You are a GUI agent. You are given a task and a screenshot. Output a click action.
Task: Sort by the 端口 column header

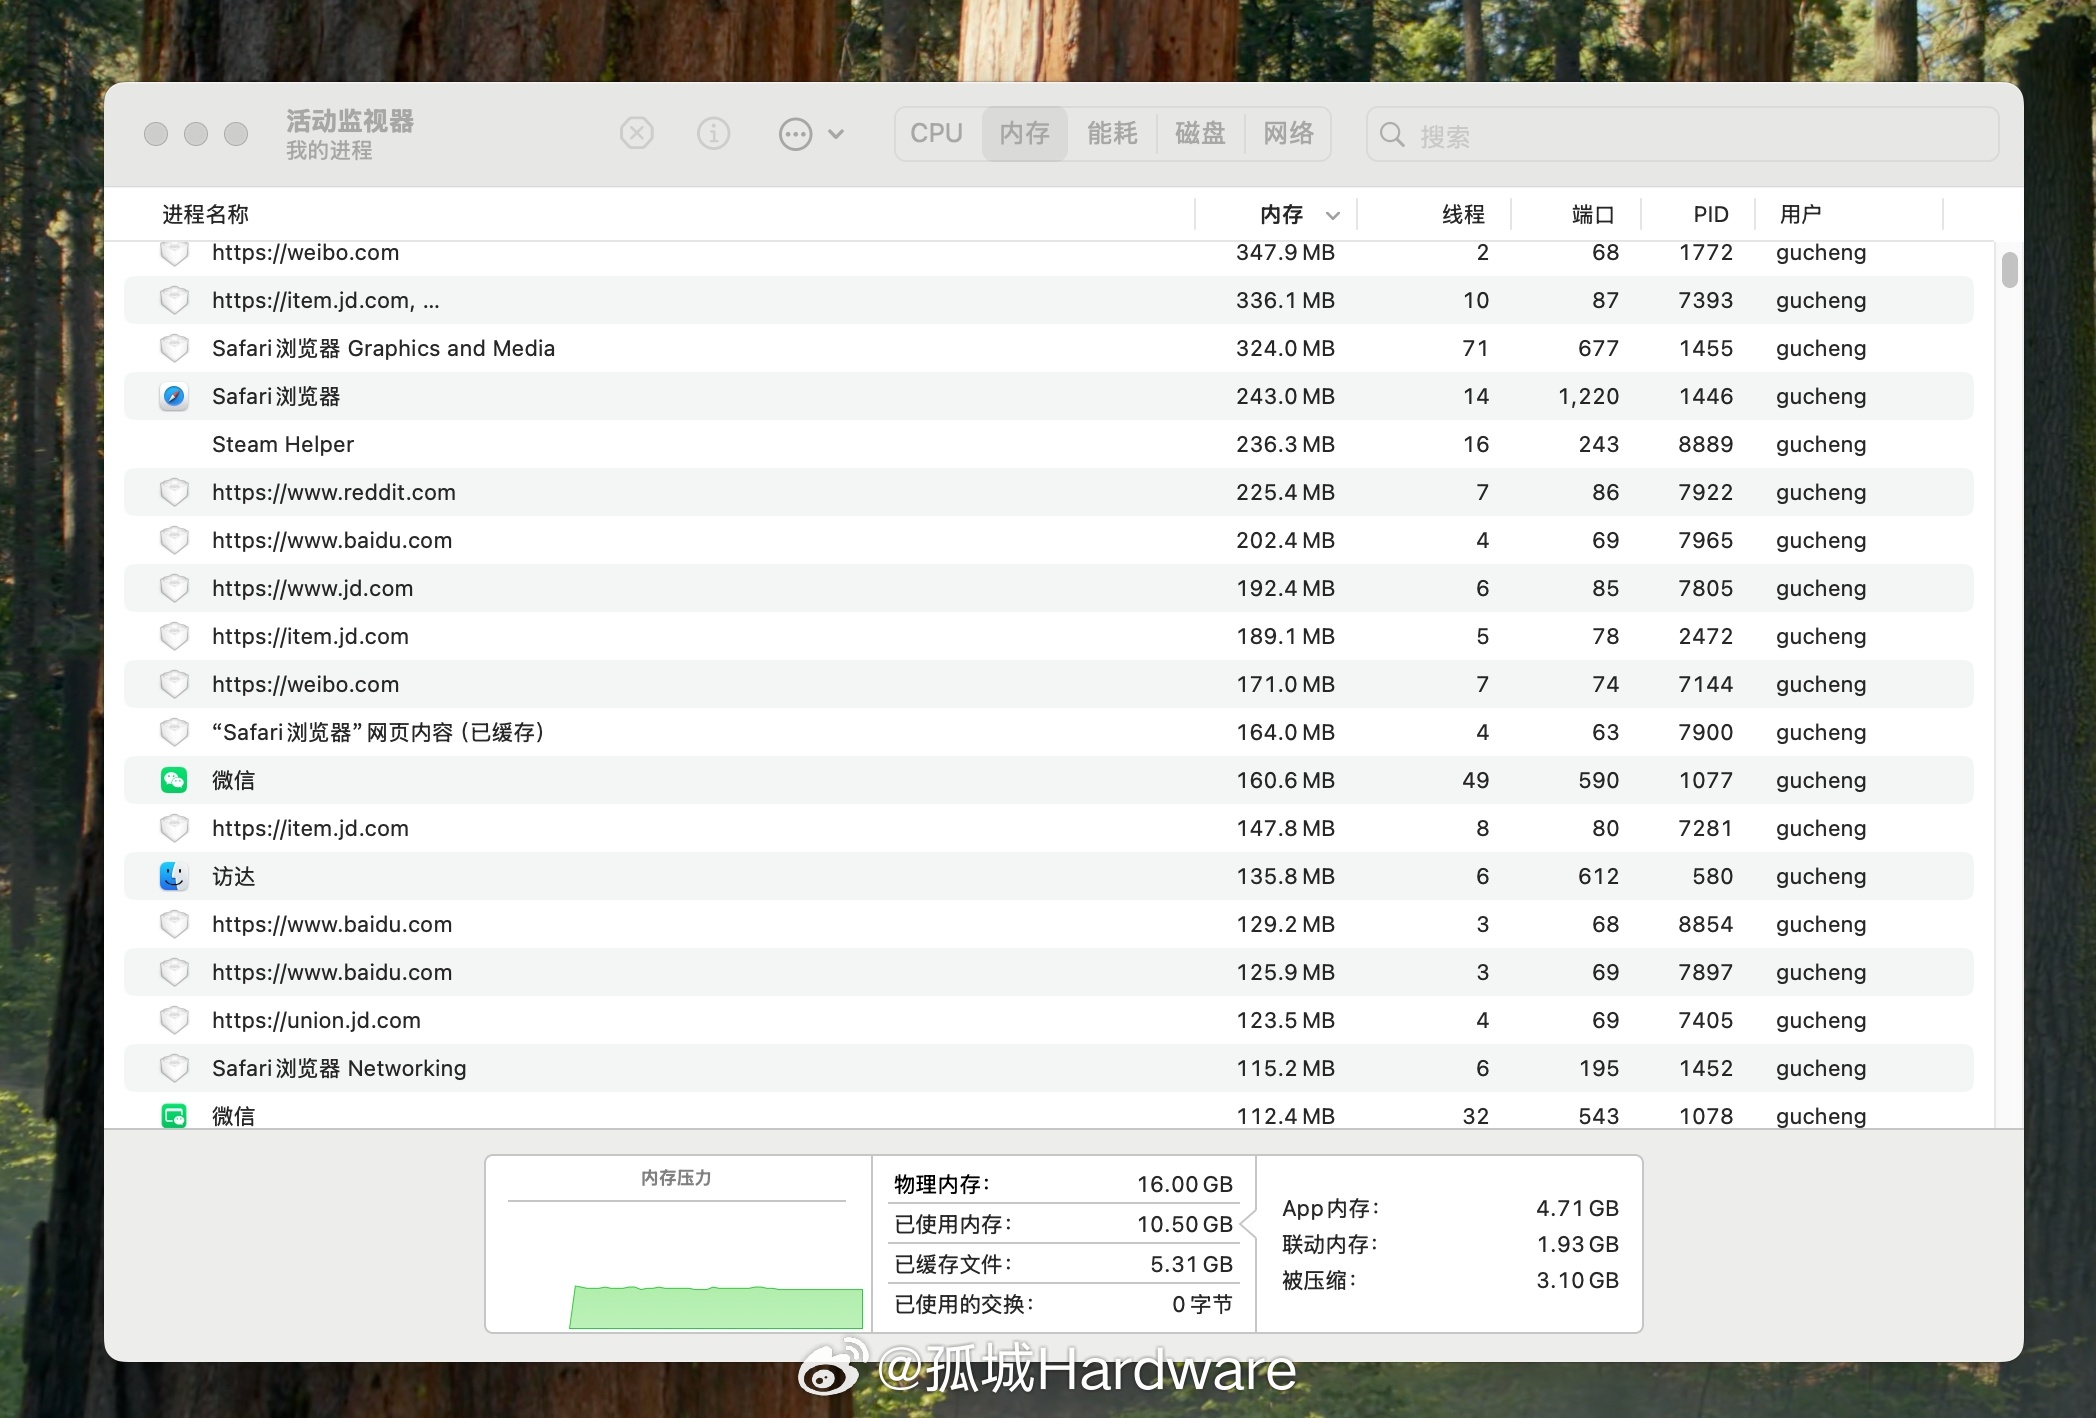(x=1593, y=214)
